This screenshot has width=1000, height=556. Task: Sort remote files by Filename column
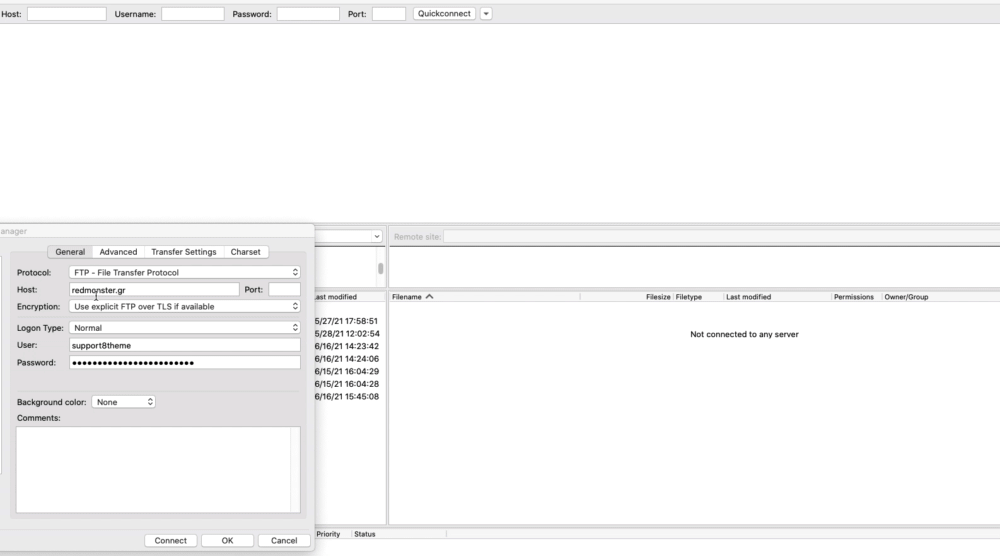tap(484, 297)
